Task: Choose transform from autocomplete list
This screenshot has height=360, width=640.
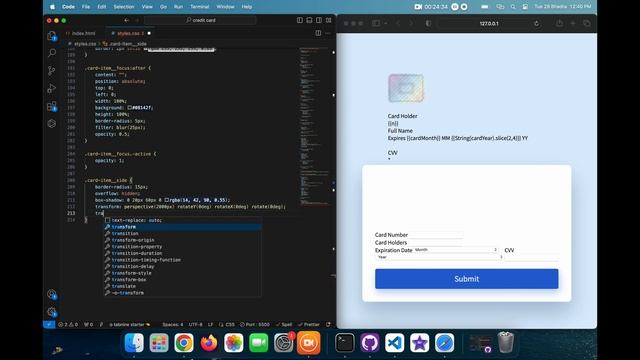Action: (x=182, y=227)
